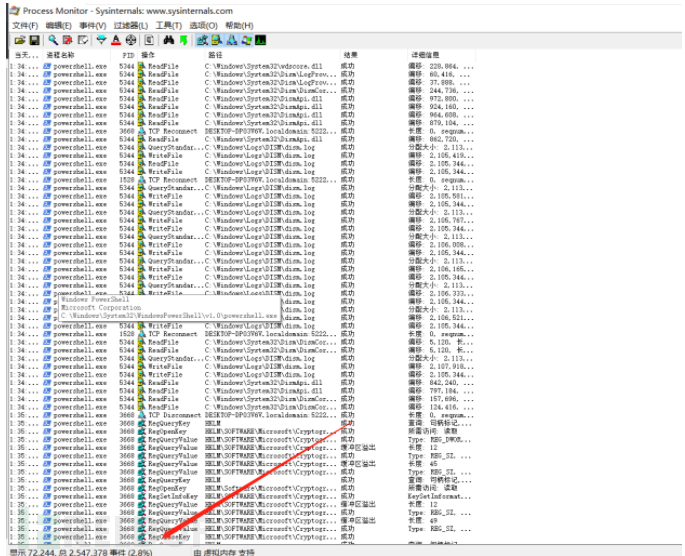
Task: Select the detail value 偏移: 964,608
Action: point(440,115)
